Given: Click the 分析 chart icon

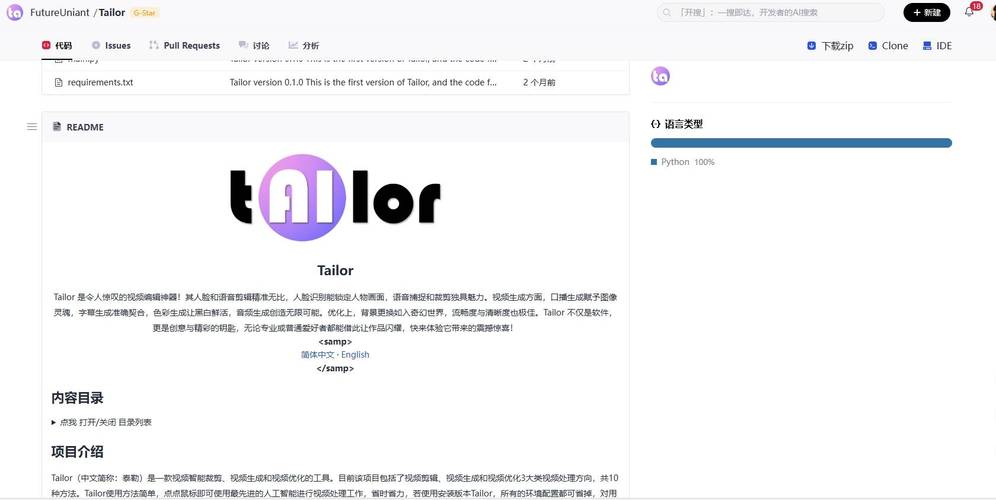Looking at the screenshot, I should [x=293, y=45].
